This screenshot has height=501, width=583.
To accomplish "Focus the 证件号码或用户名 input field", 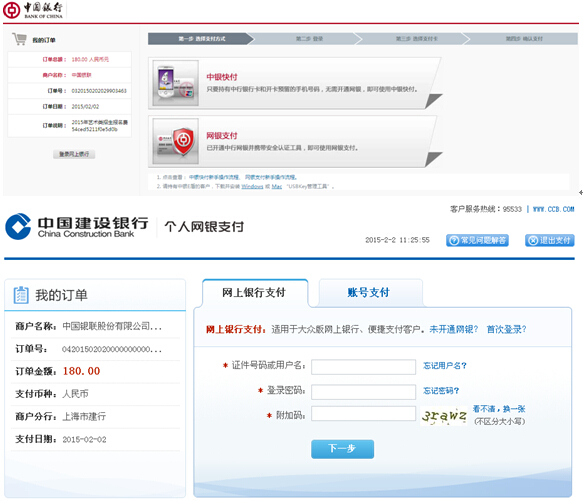I will coord(364,367).
